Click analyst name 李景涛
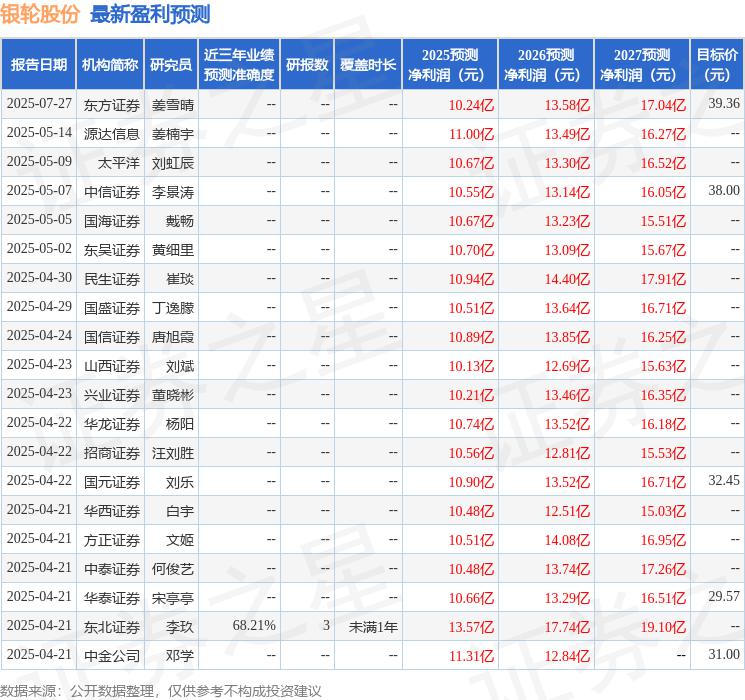 click(173, 192)
